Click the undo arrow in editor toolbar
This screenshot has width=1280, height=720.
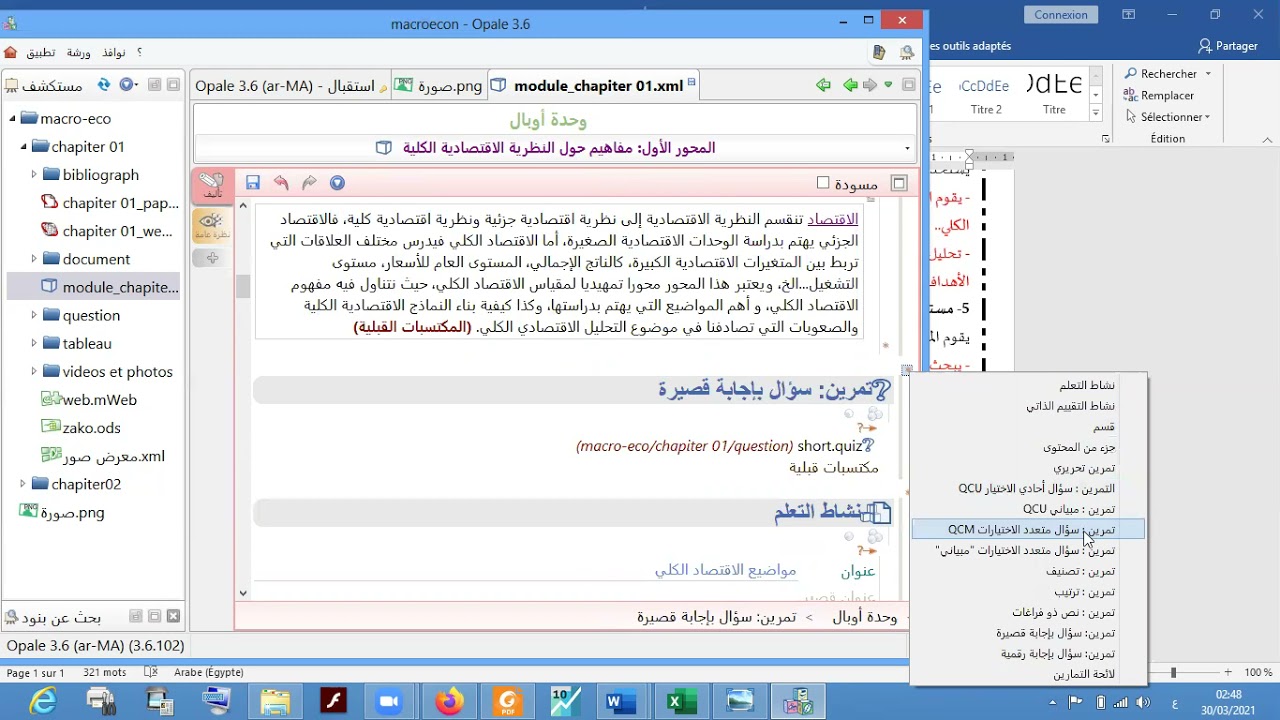click(x=281, y=183)
